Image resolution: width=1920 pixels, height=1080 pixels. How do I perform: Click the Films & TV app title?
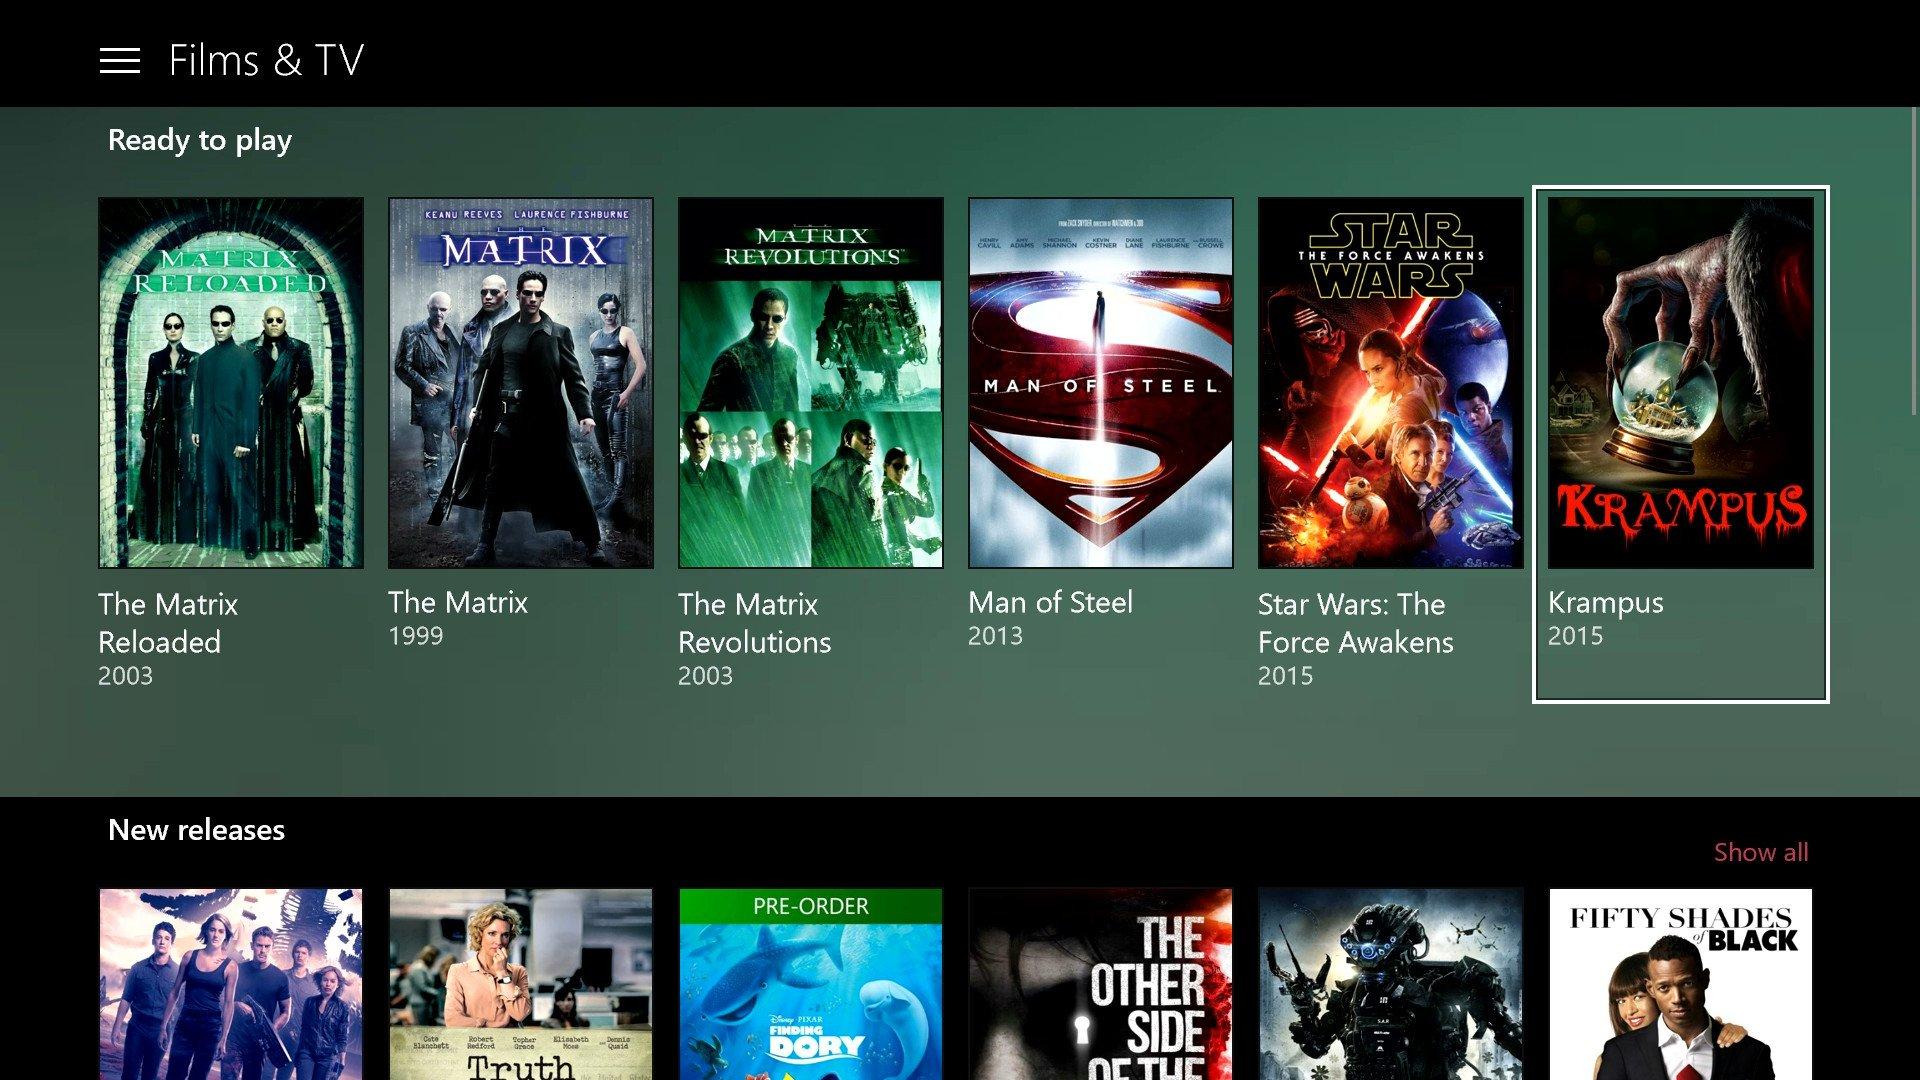266,60
